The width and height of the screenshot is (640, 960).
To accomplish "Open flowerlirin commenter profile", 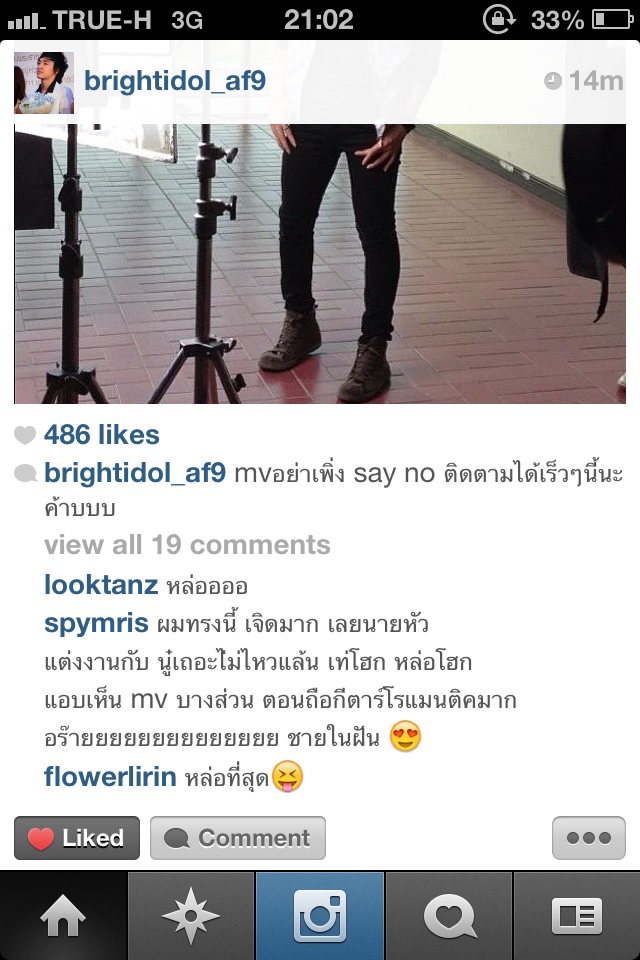I will [x=110, y=776].
